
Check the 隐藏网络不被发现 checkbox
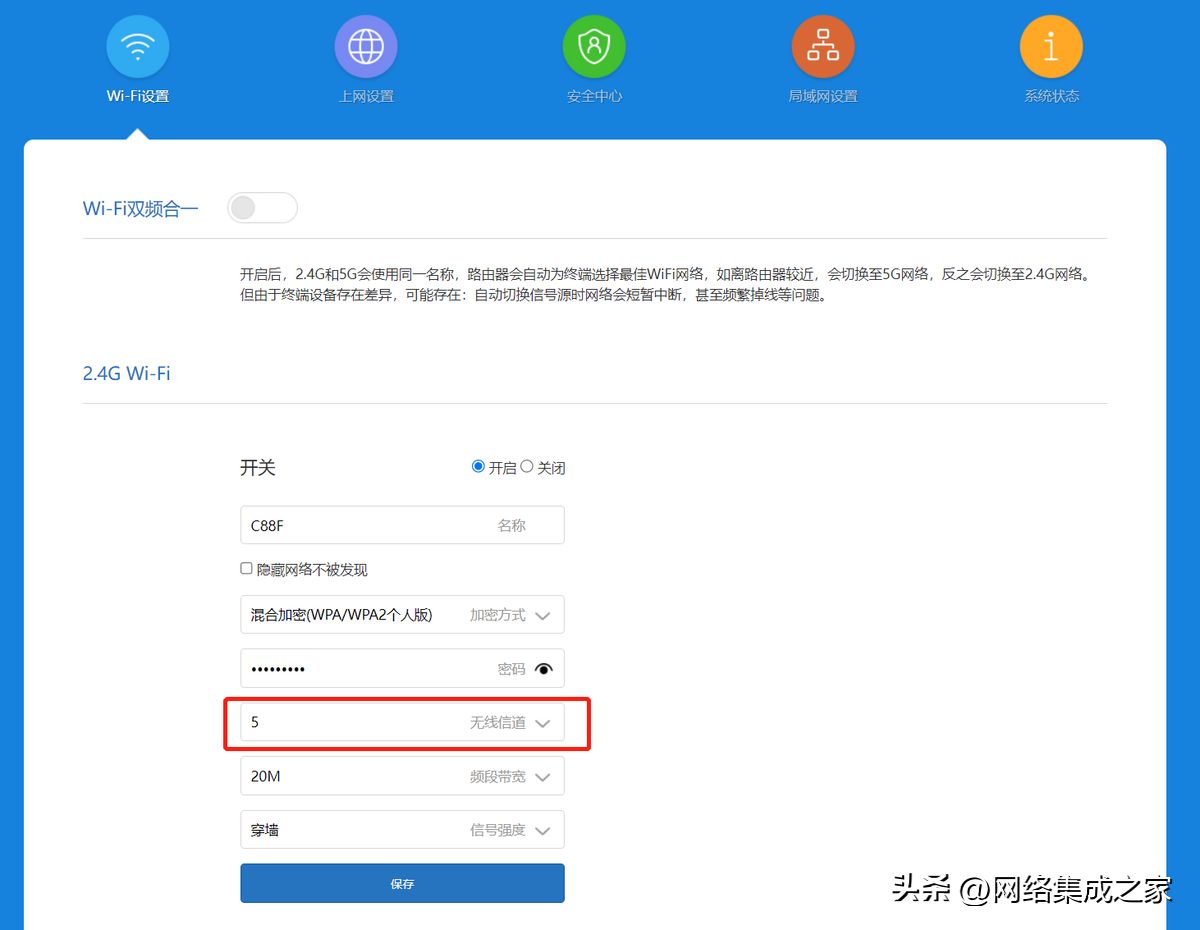click(246, 568)
